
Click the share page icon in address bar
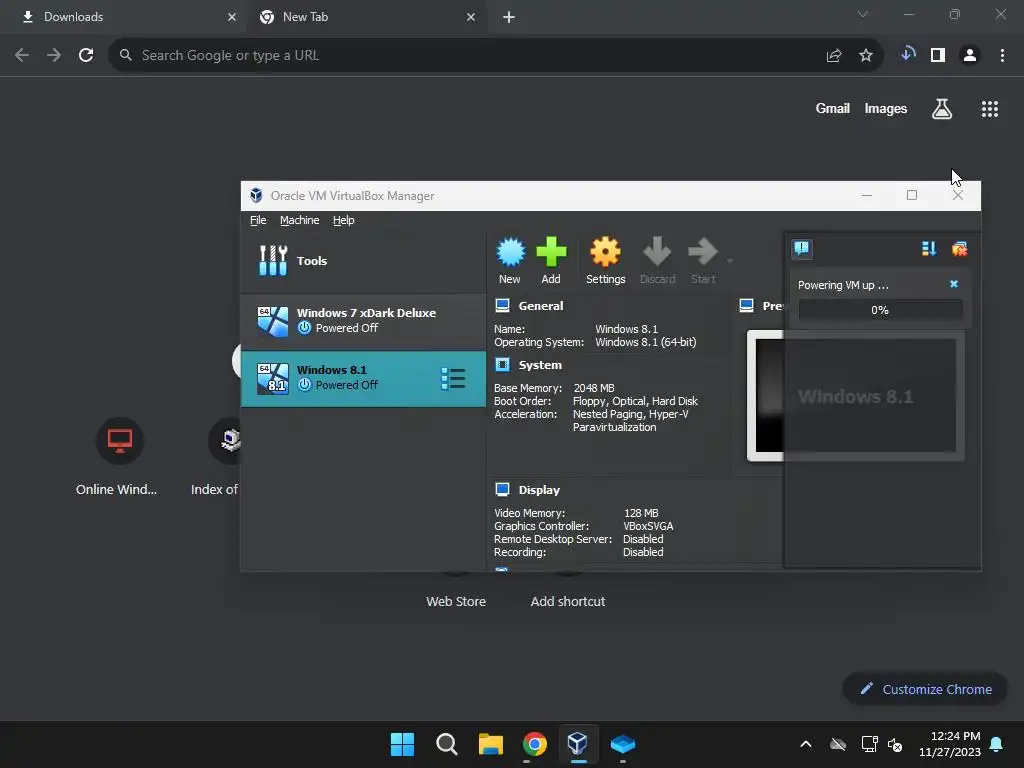[x=834, y=56]
